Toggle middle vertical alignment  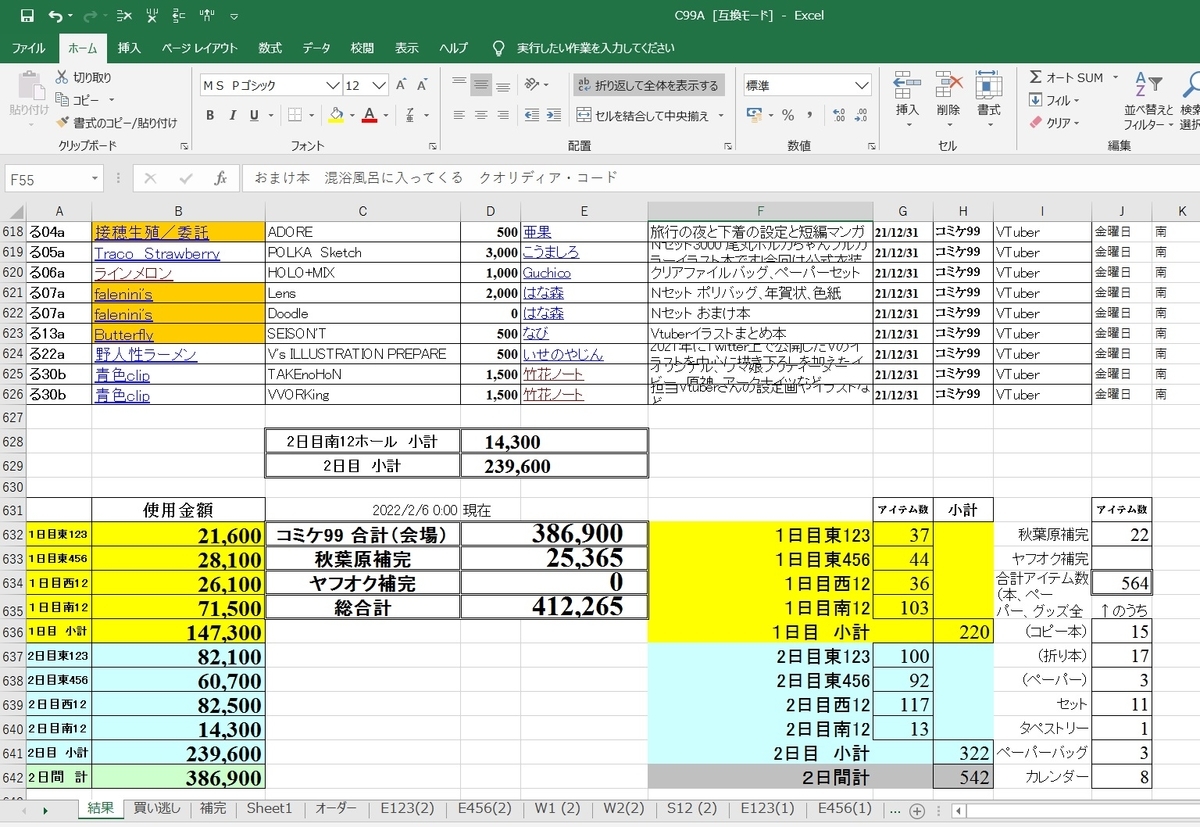pyautogui.click(x=482, y=86)
